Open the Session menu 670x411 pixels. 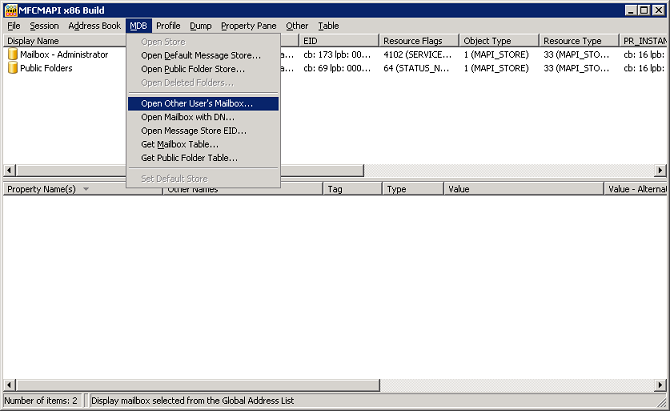(44, 25)
